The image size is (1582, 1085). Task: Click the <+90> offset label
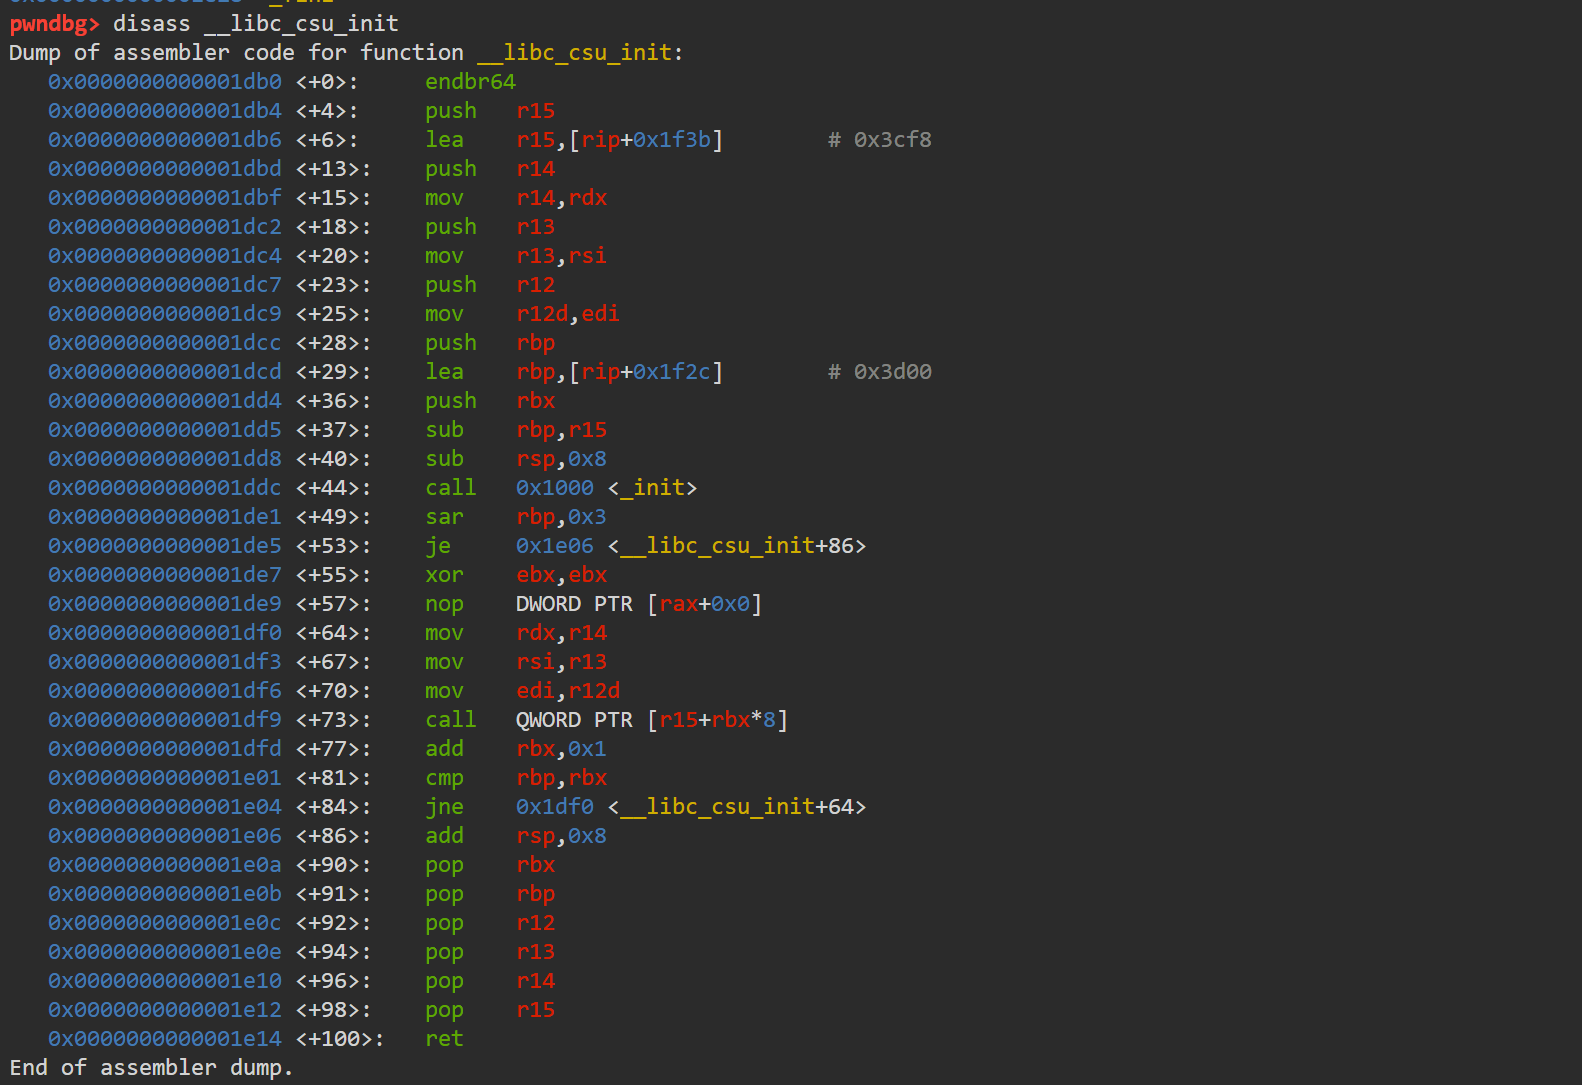pos(333,864)
